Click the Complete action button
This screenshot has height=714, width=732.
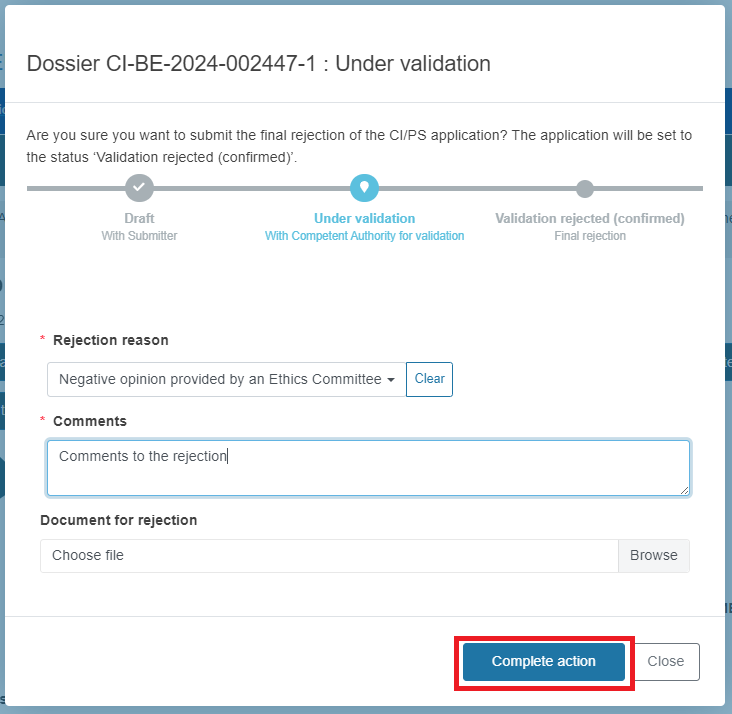(543, 661)
